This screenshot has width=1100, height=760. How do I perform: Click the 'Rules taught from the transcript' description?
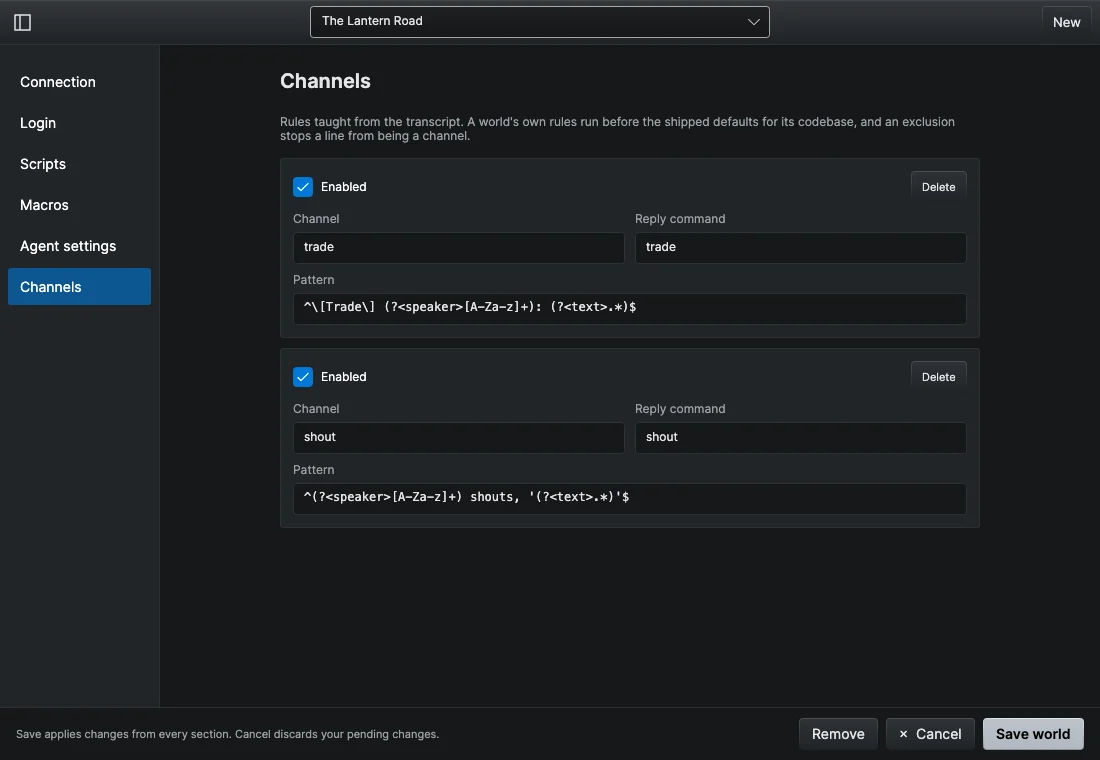[x=617, y=128]
